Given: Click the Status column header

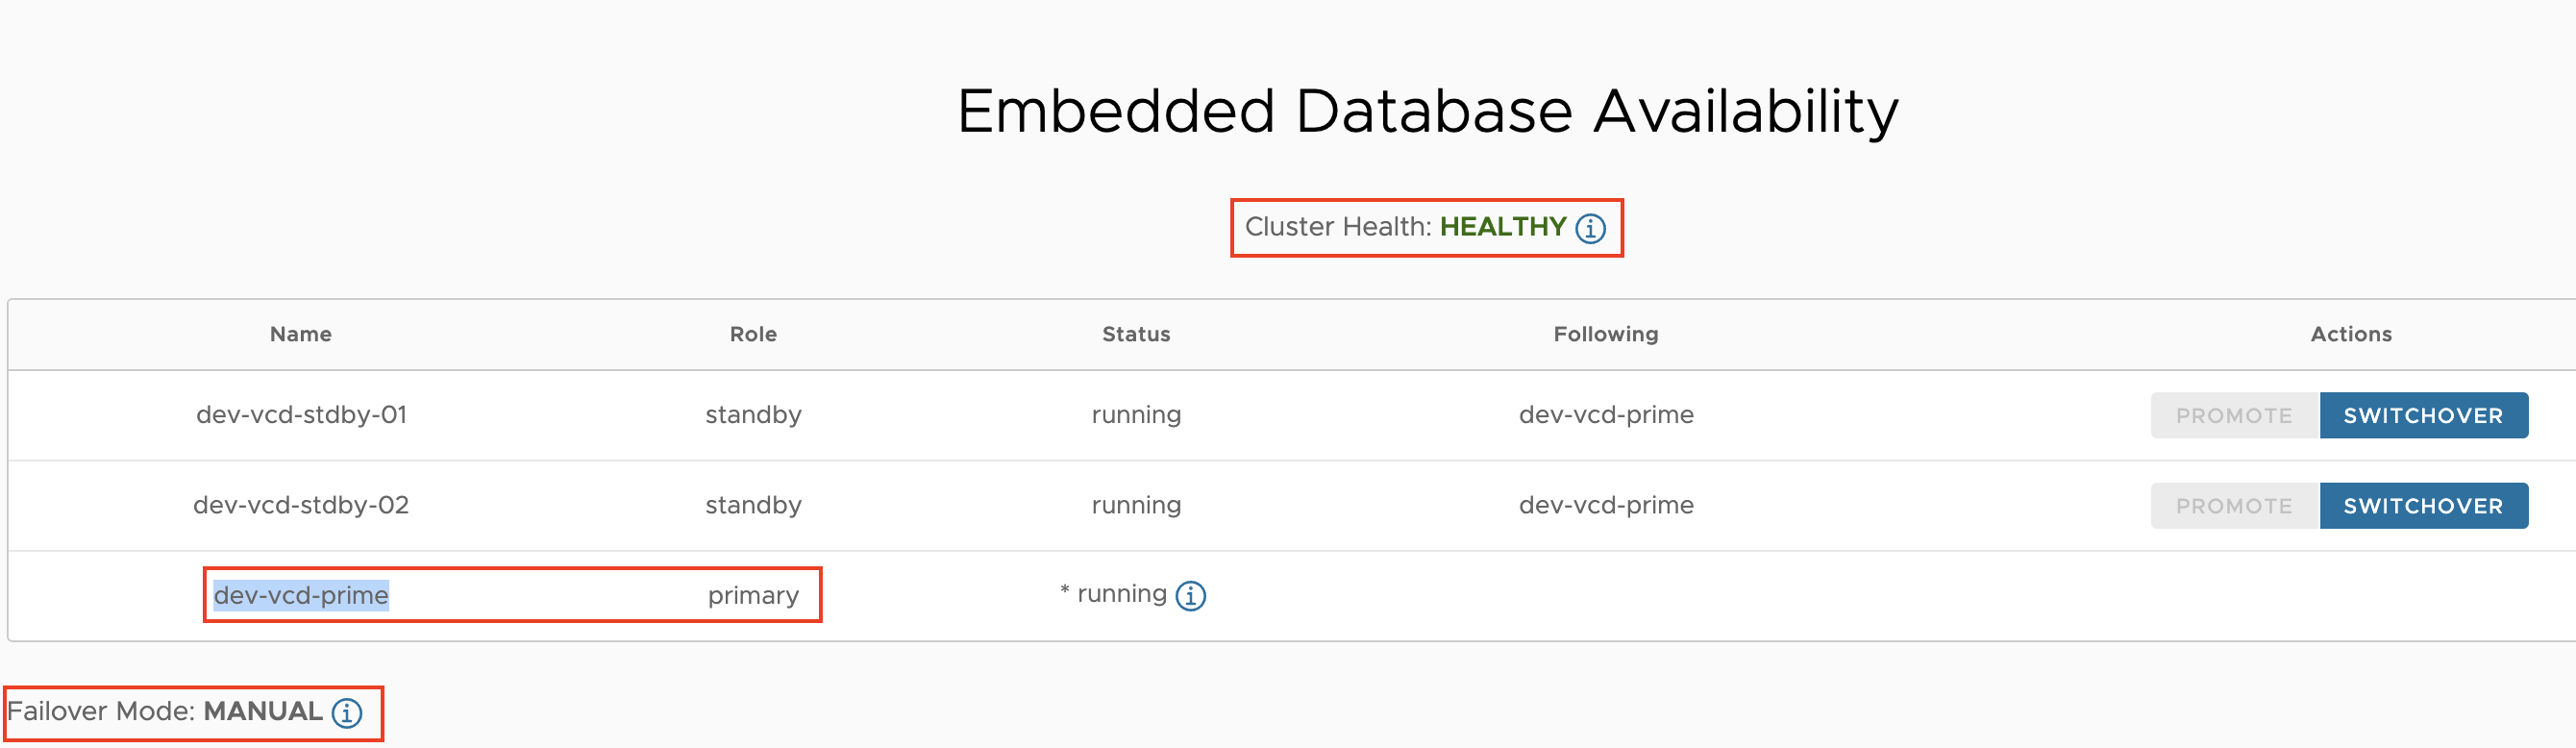Looking at the screenshot, I should click(x=1136, y=334).
